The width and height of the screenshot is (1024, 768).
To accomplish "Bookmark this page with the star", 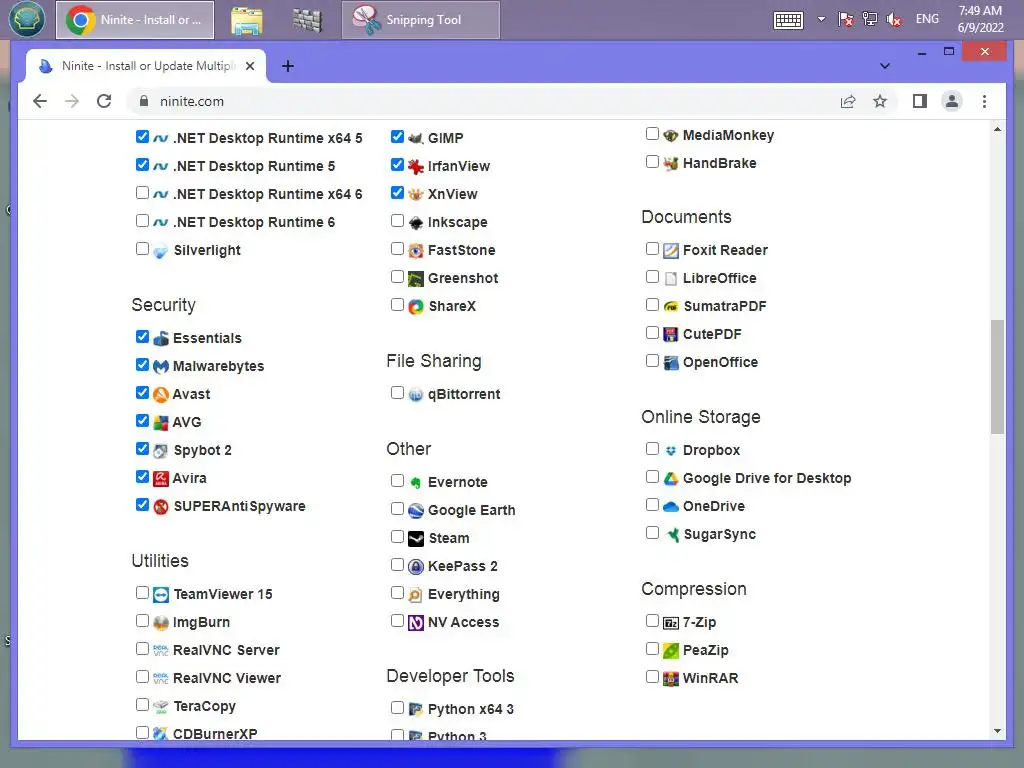I will [880, 101].
